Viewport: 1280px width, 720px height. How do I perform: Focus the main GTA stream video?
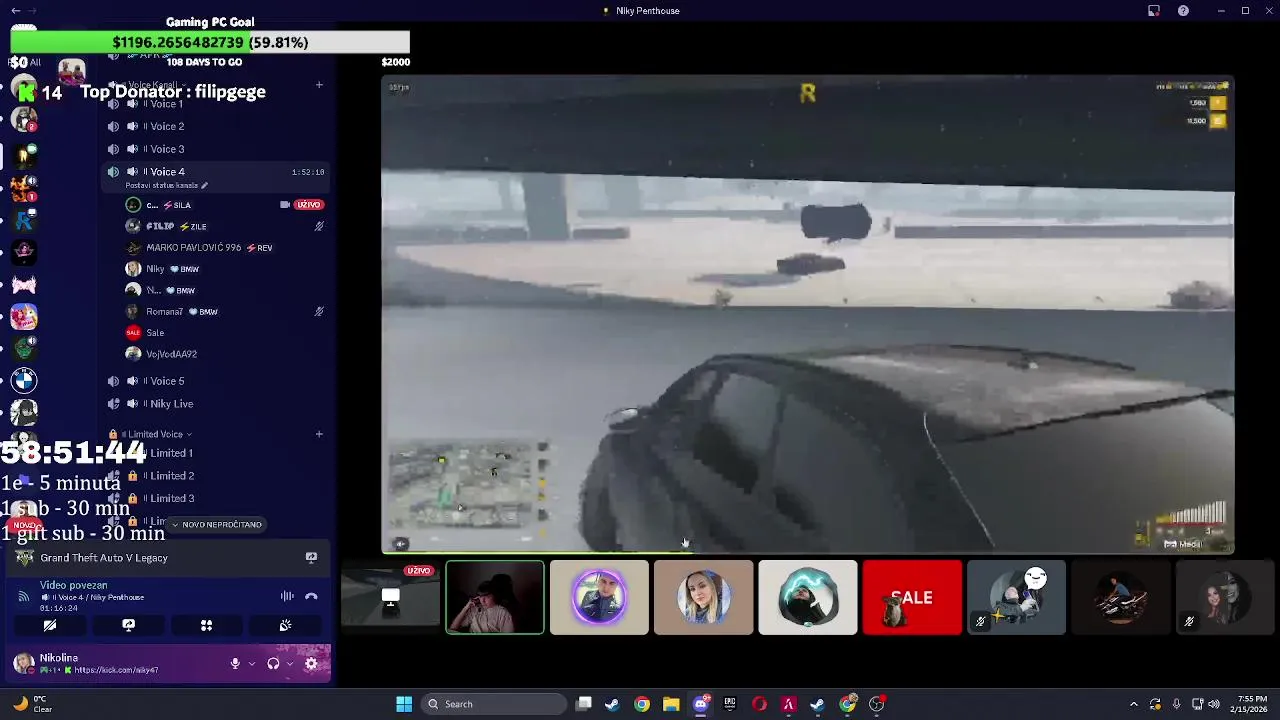coord(808,314)
